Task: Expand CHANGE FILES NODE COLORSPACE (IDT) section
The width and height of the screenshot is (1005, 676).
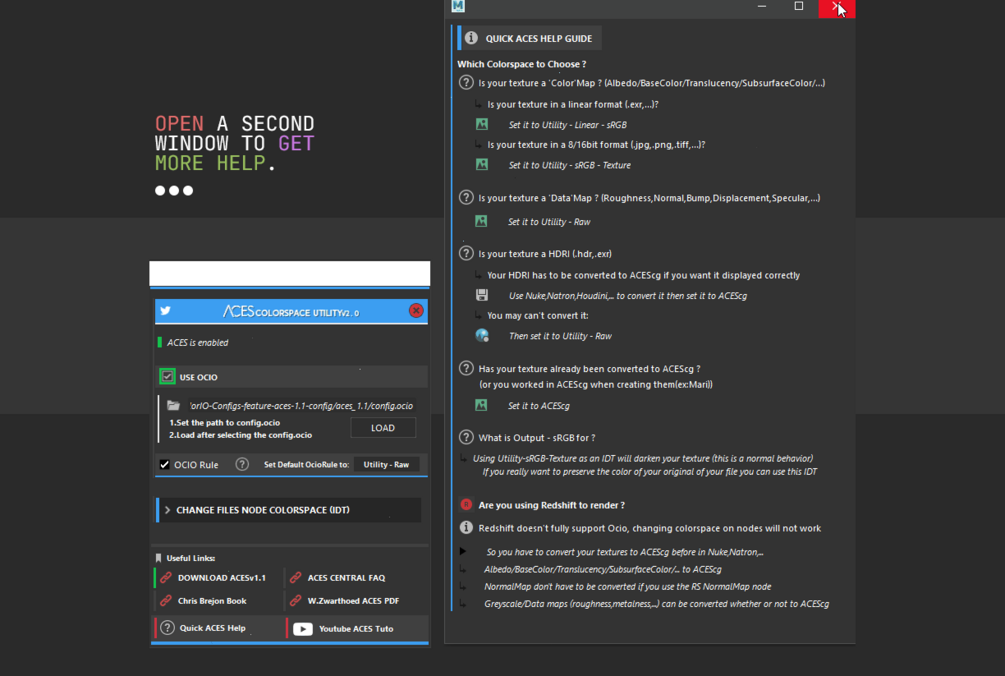Action: [x=290, y=510]
